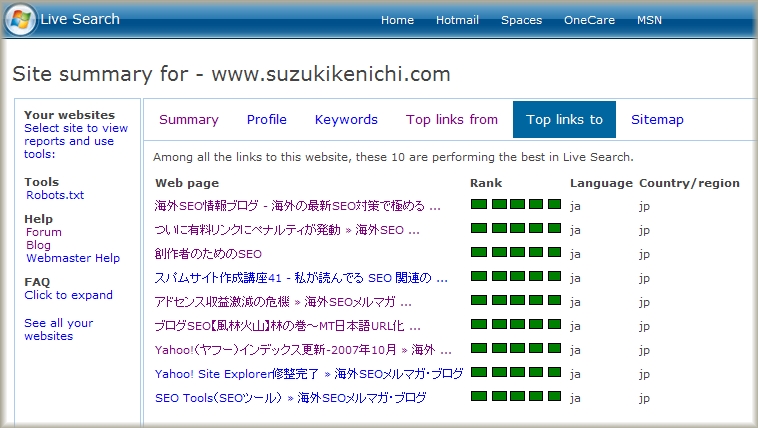Click the Rank column header
The height and width of the screenshot is (428, 758).
coord(486,183)
